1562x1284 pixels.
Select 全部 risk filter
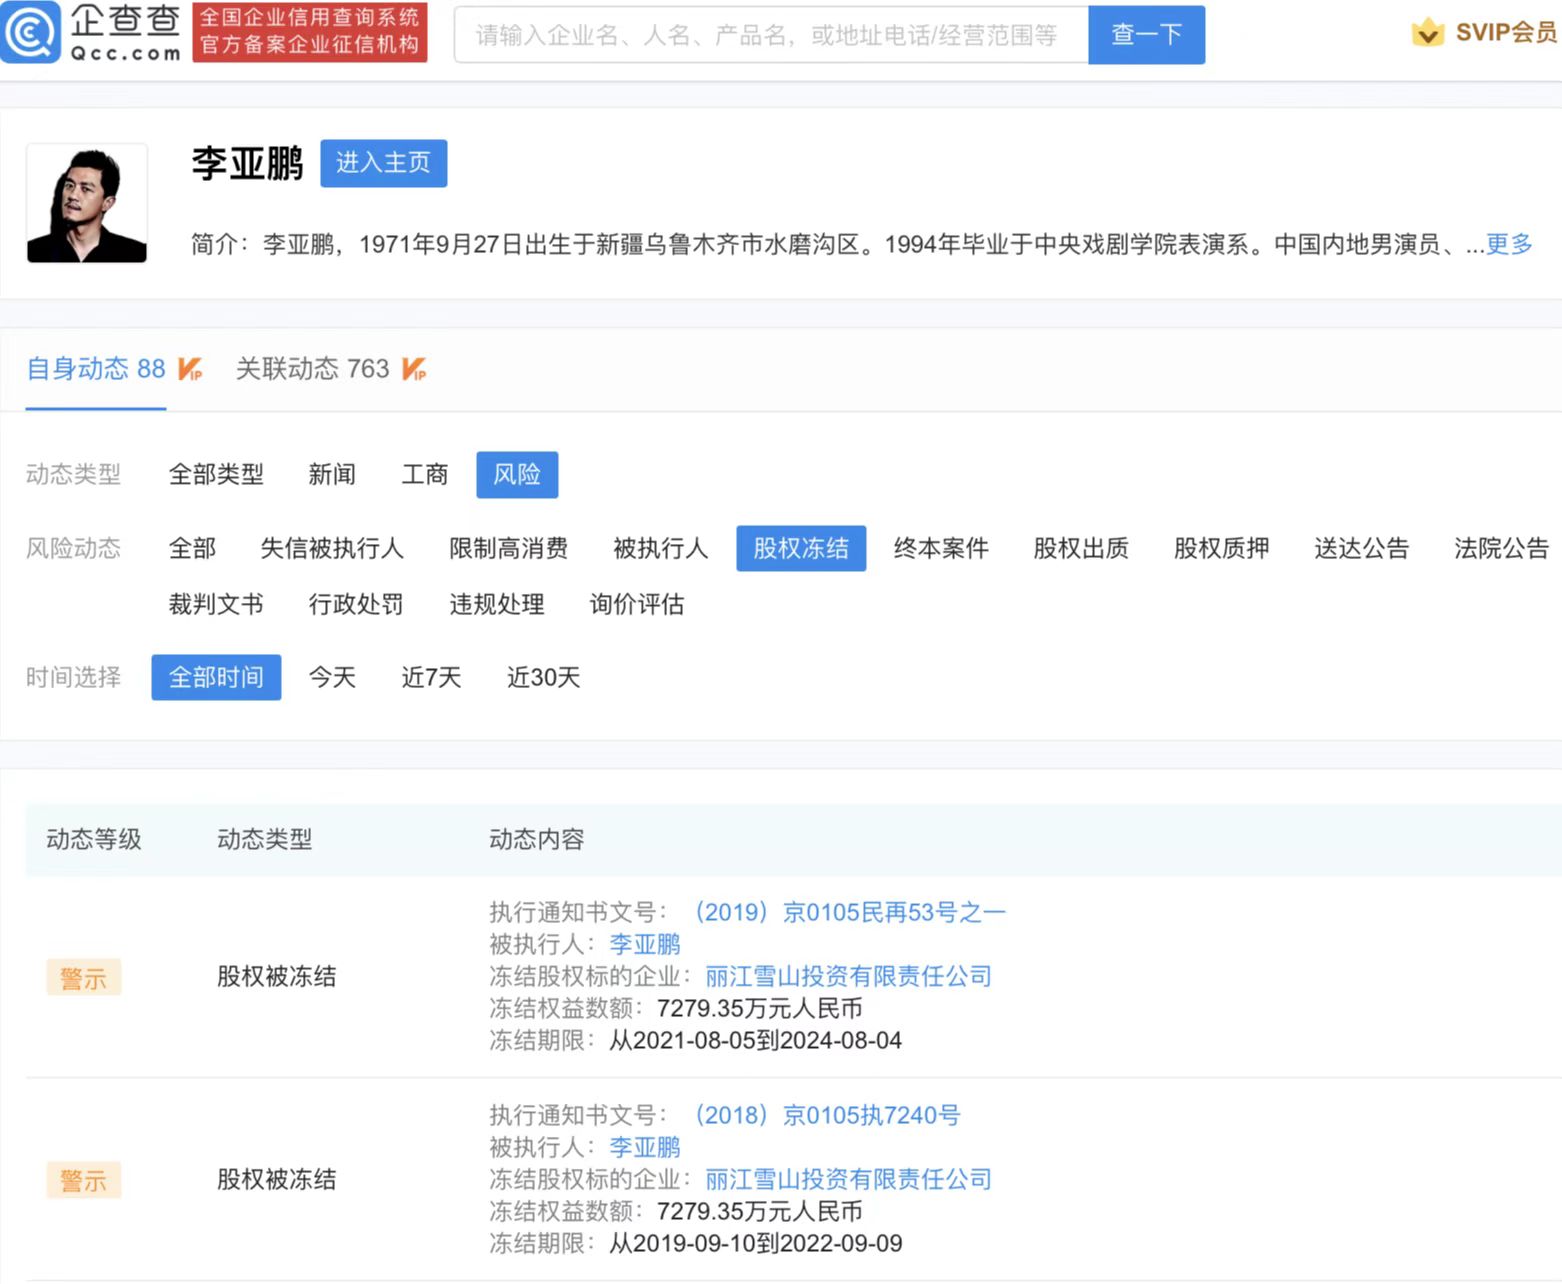click(x=192, y=548)
